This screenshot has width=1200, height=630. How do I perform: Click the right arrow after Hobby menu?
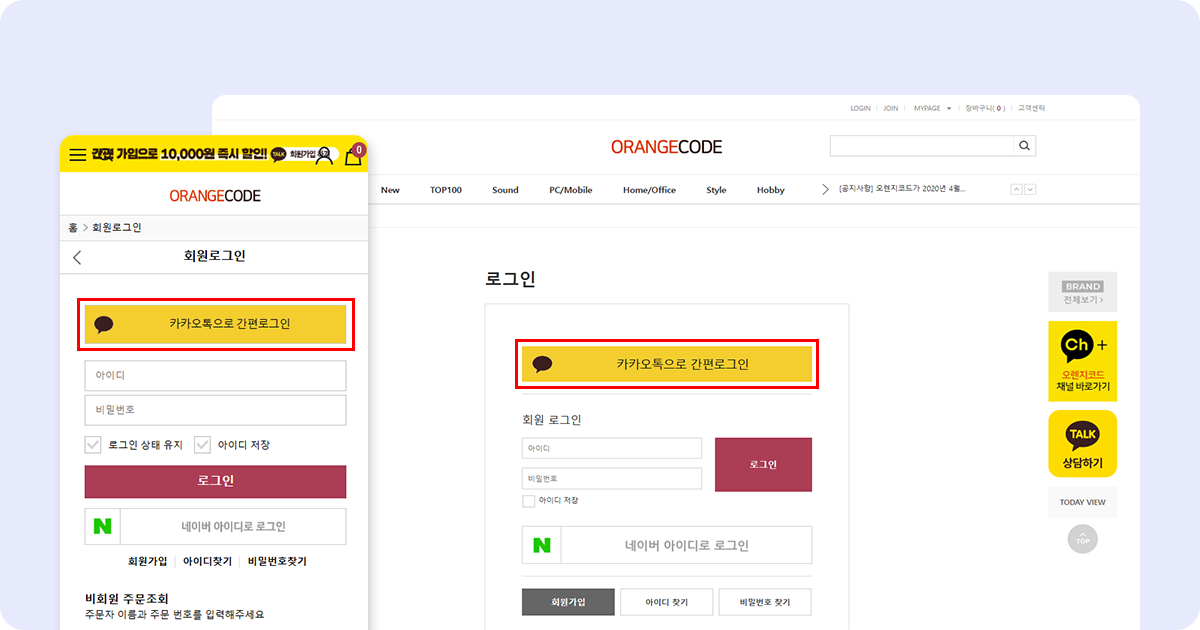pyautogui.click(x=825, y=189)
